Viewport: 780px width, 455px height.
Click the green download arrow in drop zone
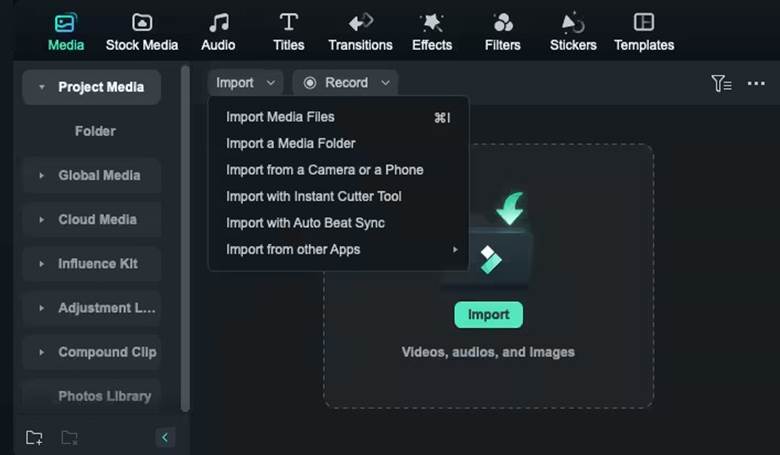510,208
